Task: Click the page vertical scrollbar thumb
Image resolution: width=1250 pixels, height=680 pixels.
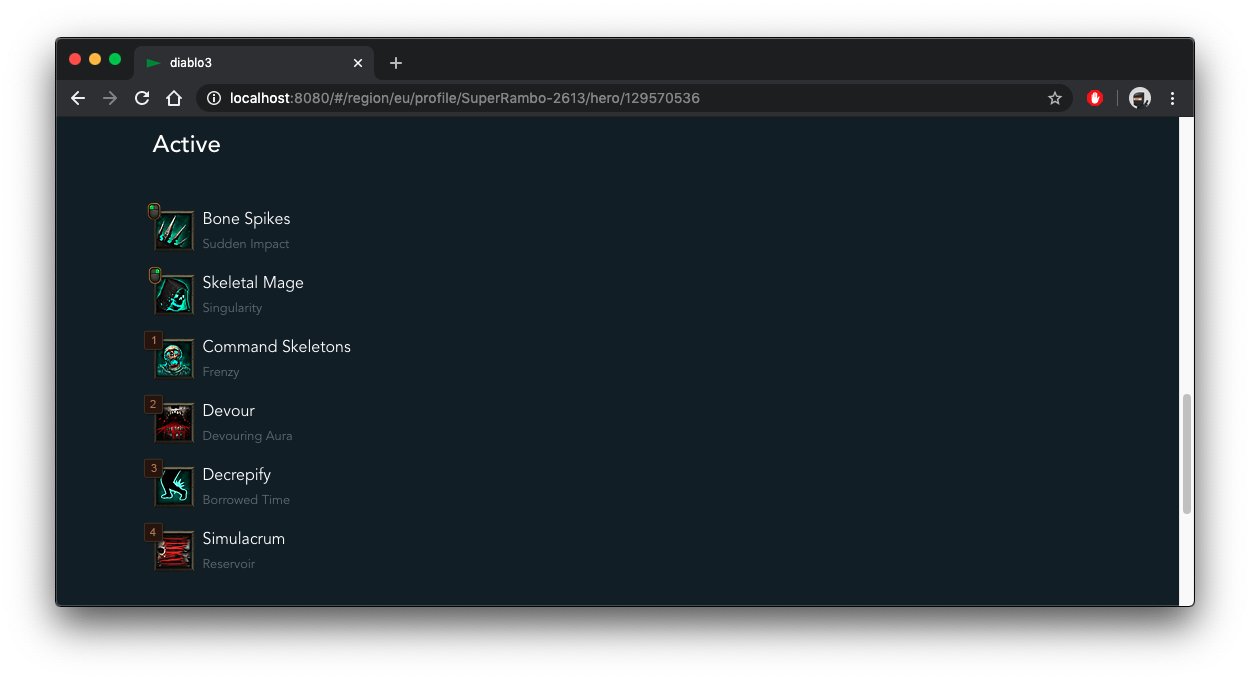Action: 1187,454
